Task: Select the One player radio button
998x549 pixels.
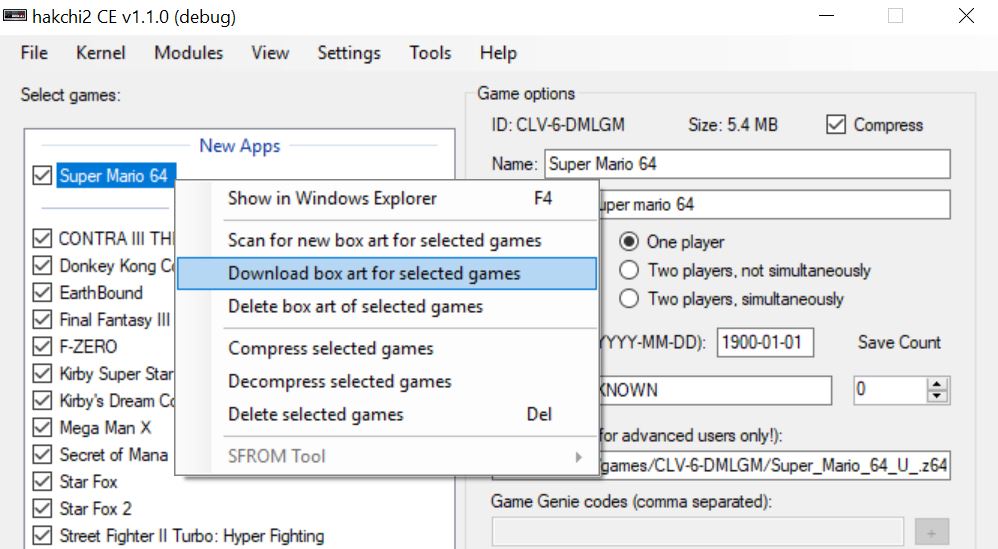Action: 629,242
